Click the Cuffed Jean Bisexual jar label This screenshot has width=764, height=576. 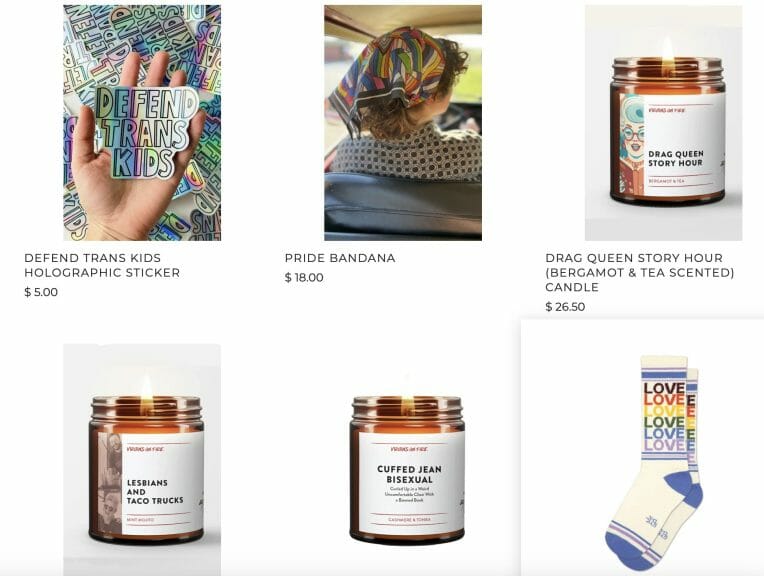click(412, 483)
